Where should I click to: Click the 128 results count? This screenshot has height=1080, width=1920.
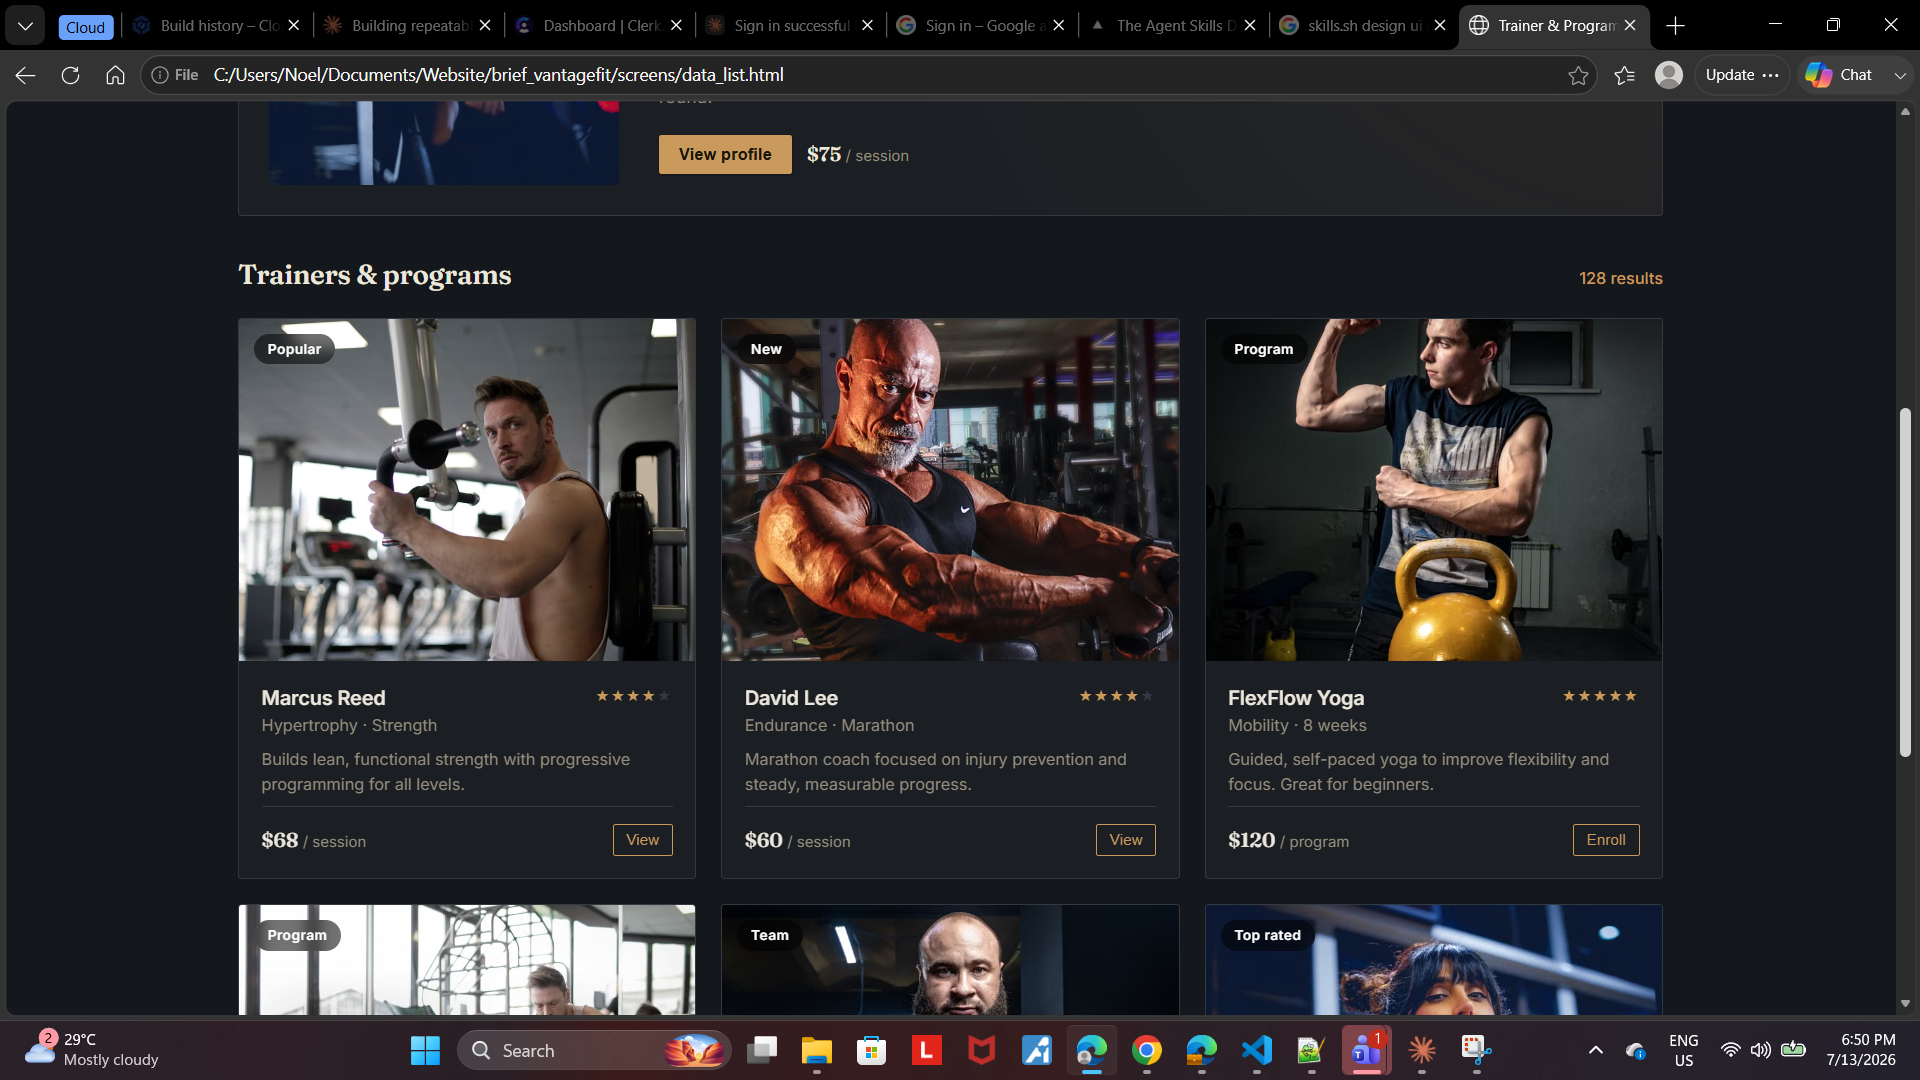click(1621, 278)
